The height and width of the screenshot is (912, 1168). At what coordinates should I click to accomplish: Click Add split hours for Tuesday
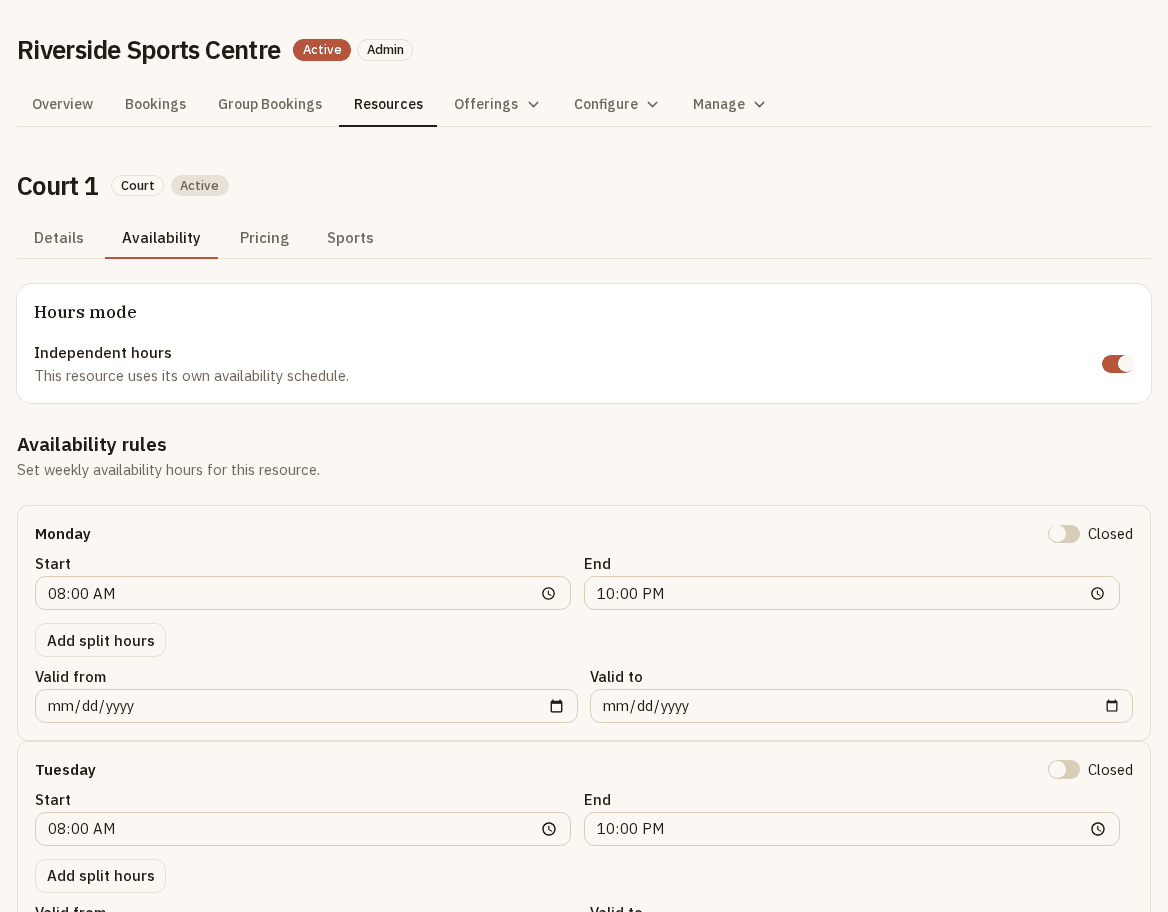coord(101,876)
